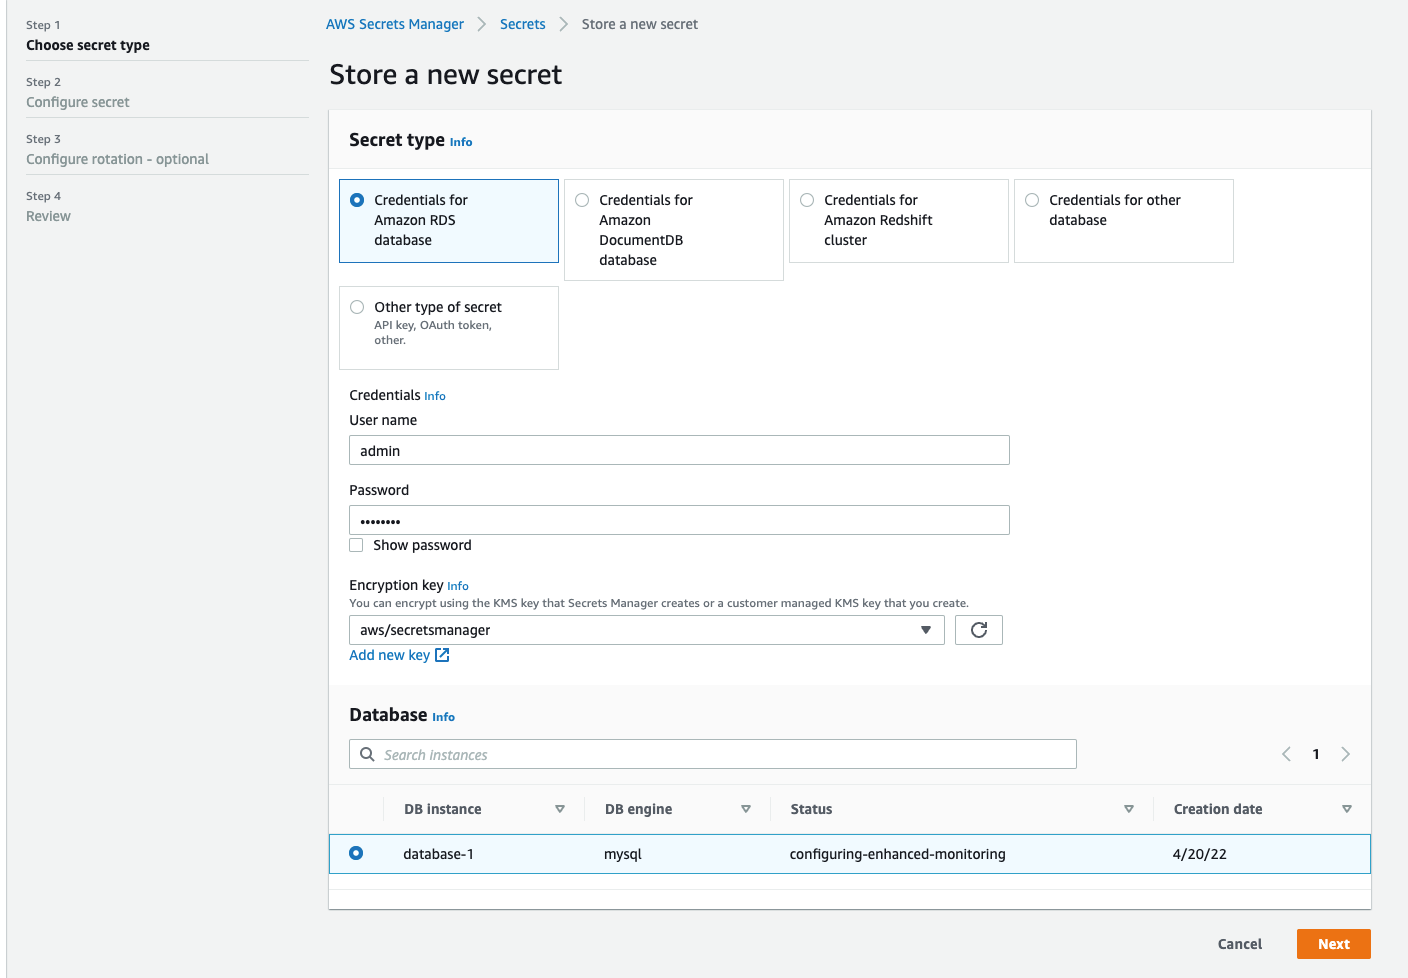Select Credentials for Amazon Redshift cluster

(807, 200)
